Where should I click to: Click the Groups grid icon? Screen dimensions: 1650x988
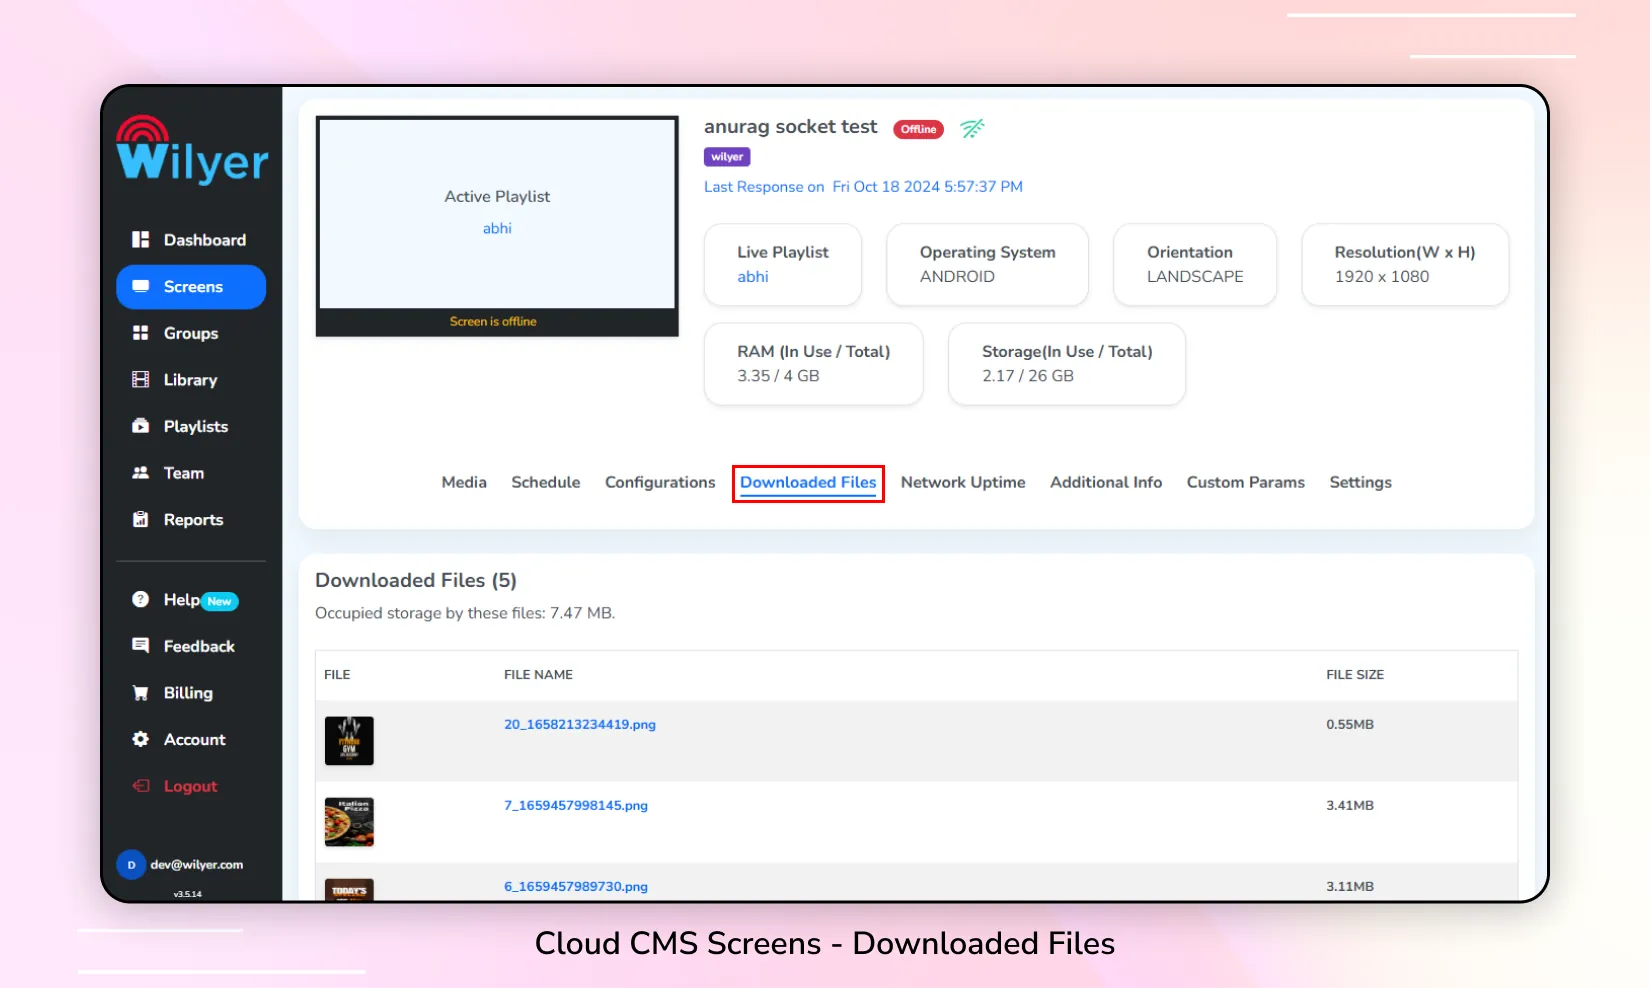tap(140, 333)
